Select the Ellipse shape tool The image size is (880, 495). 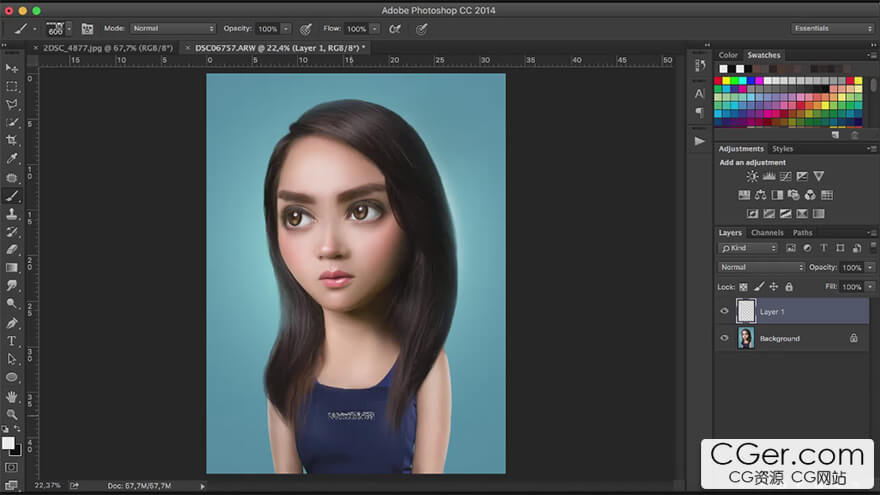coord(11,377)
